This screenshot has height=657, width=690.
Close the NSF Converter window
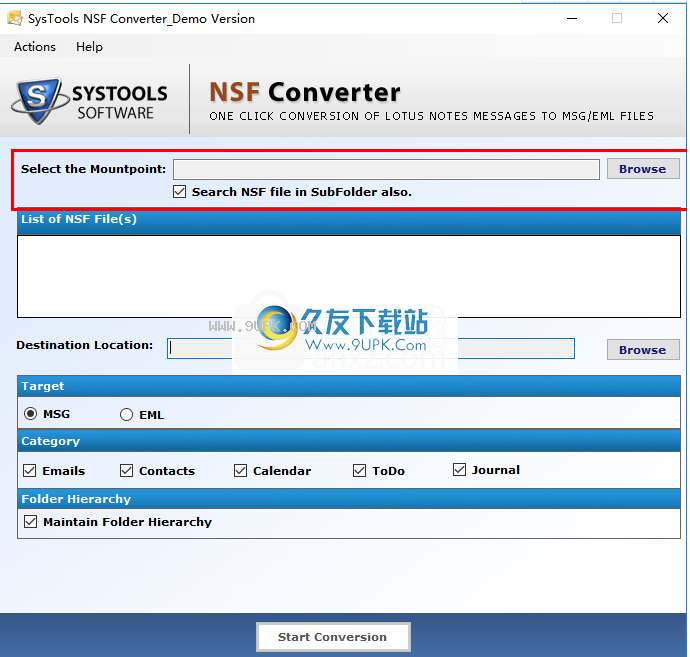[x=663, y=18]
